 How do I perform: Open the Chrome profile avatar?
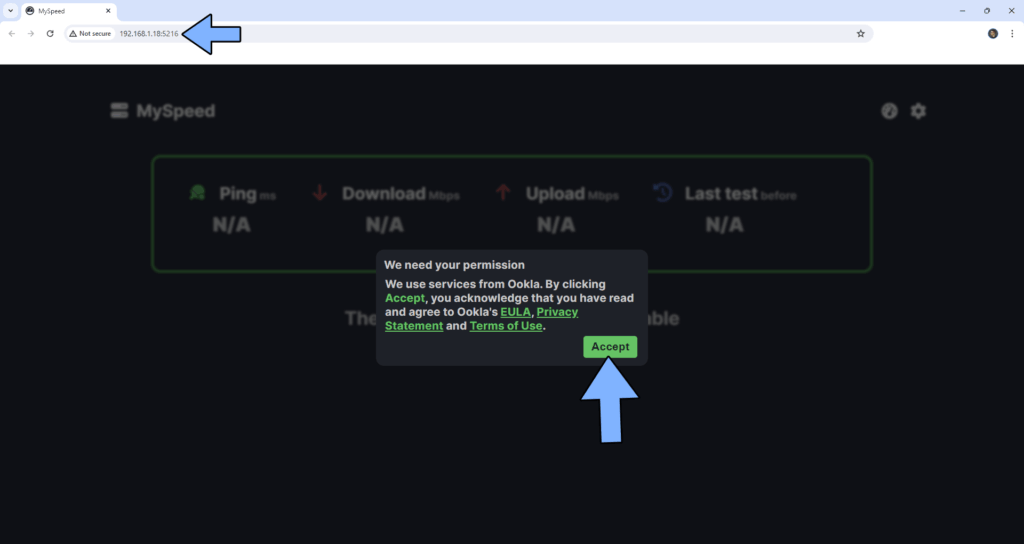pos(993,33)
